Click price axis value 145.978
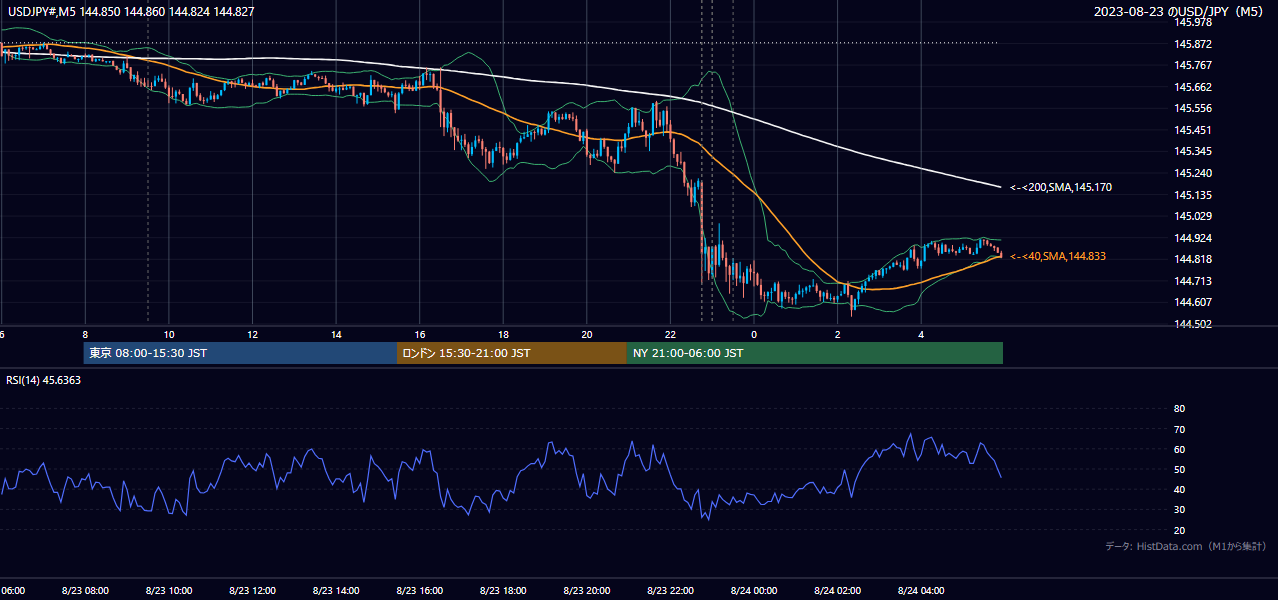This screenshot has height=600, width=1278. point(1192,22)
